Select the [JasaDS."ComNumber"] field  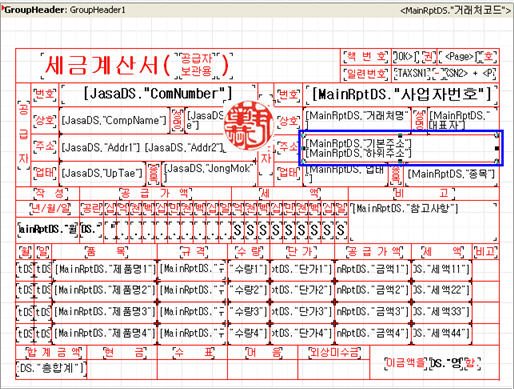click(158, 94)
